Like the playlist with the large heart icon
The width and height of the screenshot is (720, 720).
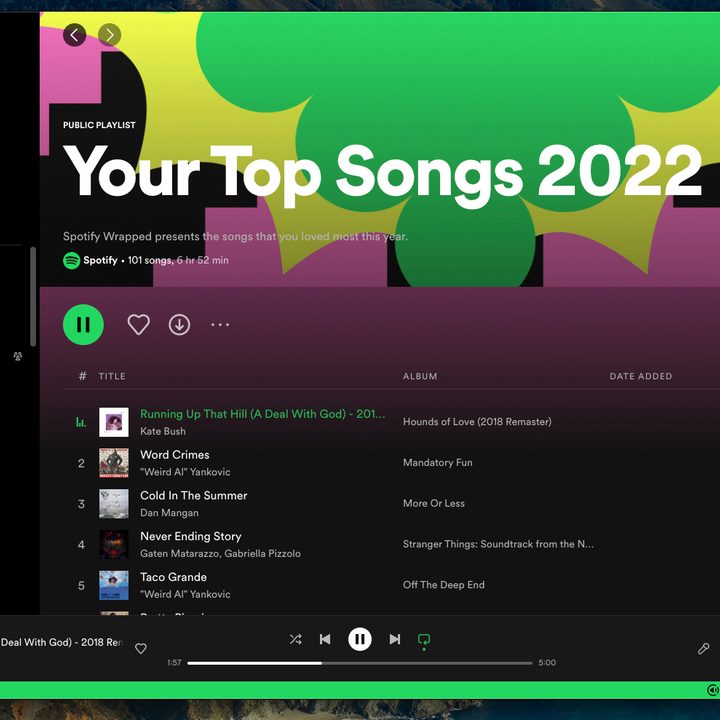138,325
